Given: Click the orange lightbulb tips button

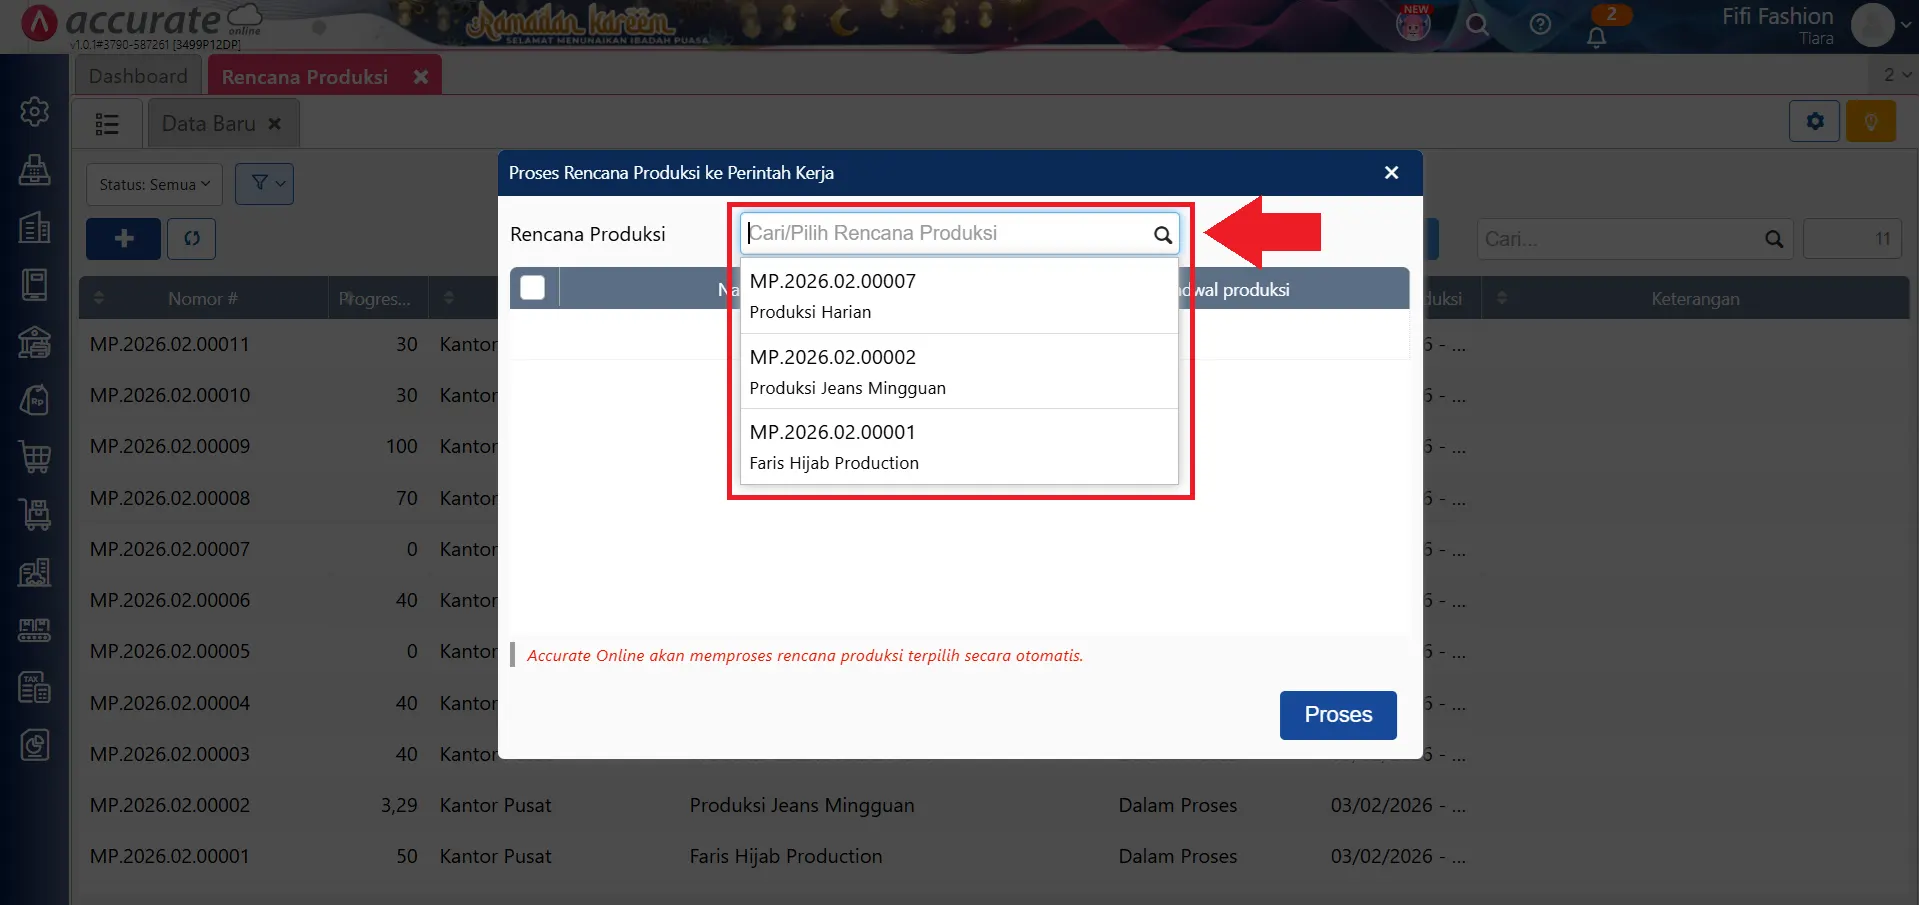Looking at the screenshot, I should point(1870,122).
